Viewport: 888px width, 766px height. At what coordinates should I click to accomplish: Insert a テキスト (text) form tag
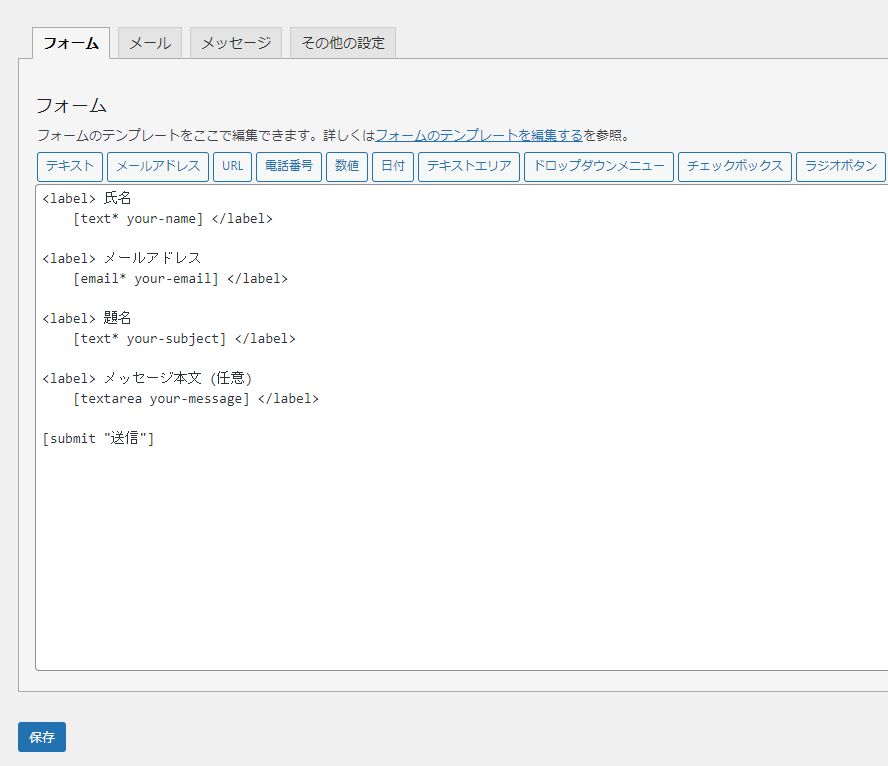tap(69, 167)
